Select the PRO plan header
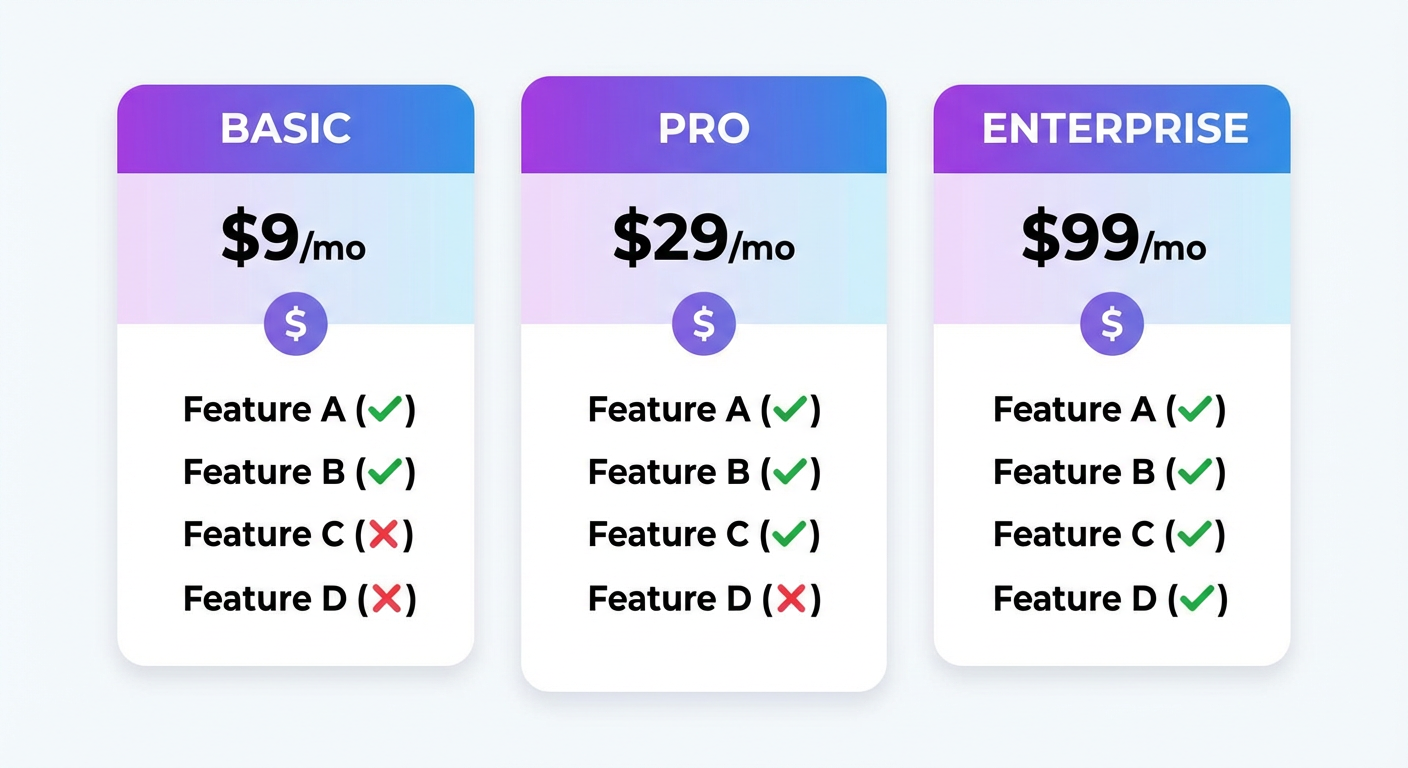 click(x=704, y=129)
